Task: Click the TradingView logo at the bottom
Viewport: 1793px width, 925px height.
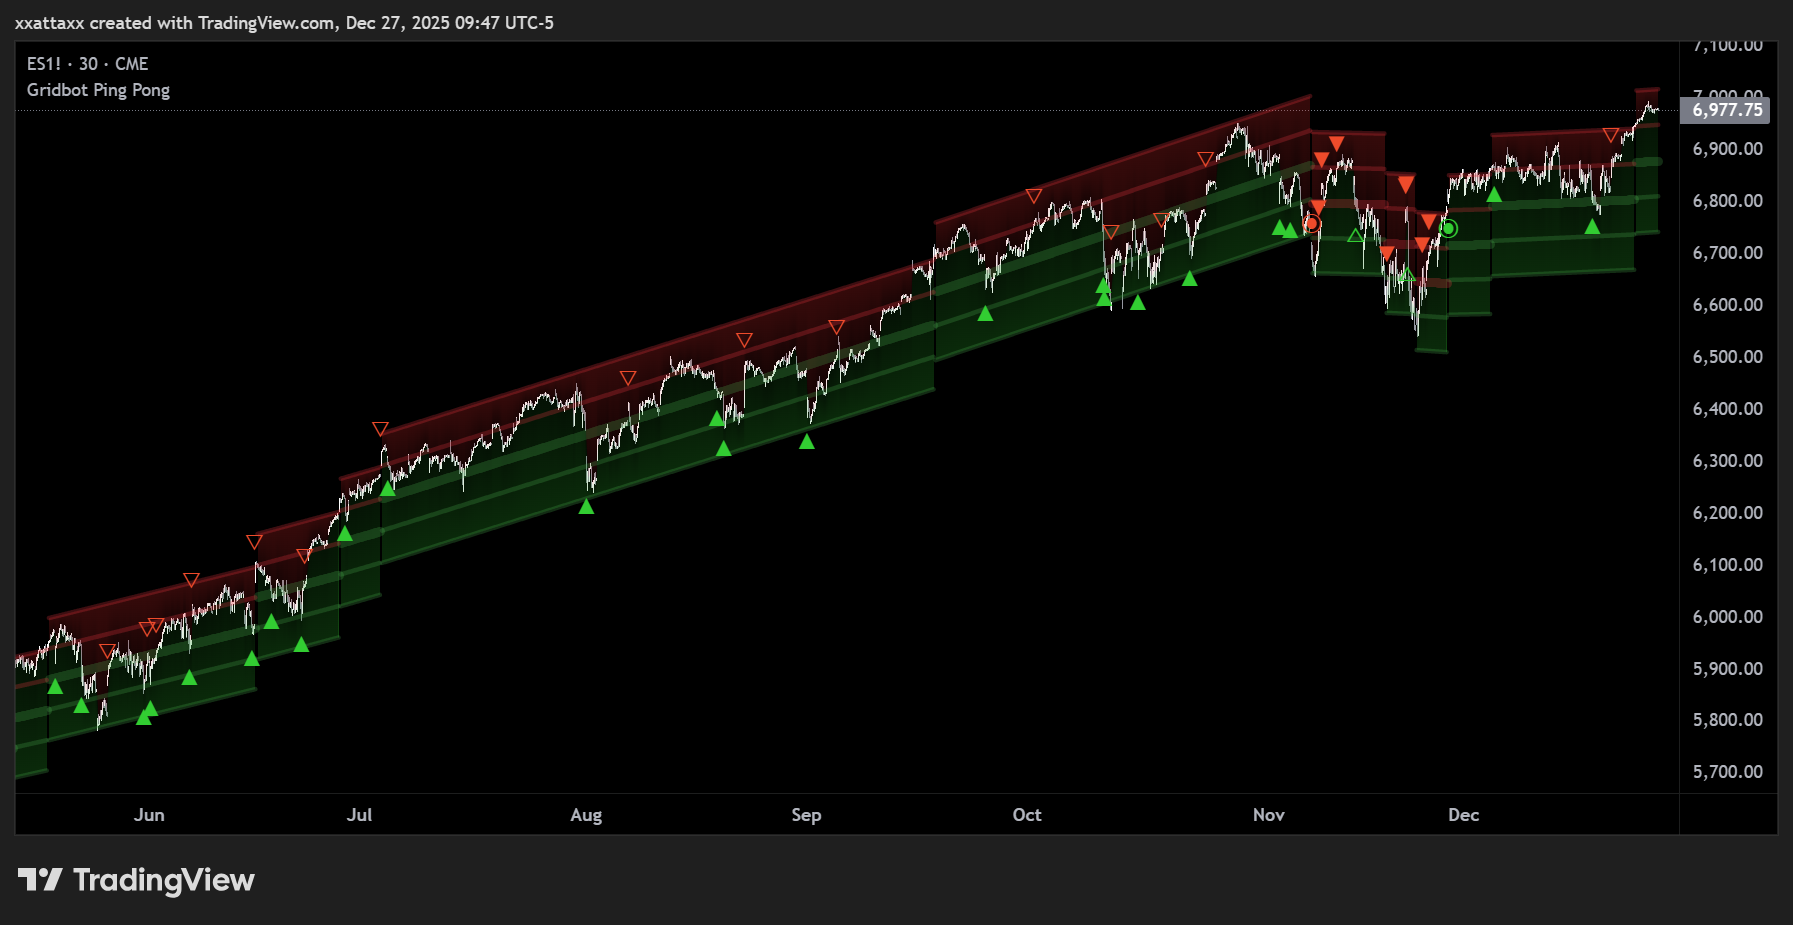Action: pyautogui.click(x=136, y=880)
